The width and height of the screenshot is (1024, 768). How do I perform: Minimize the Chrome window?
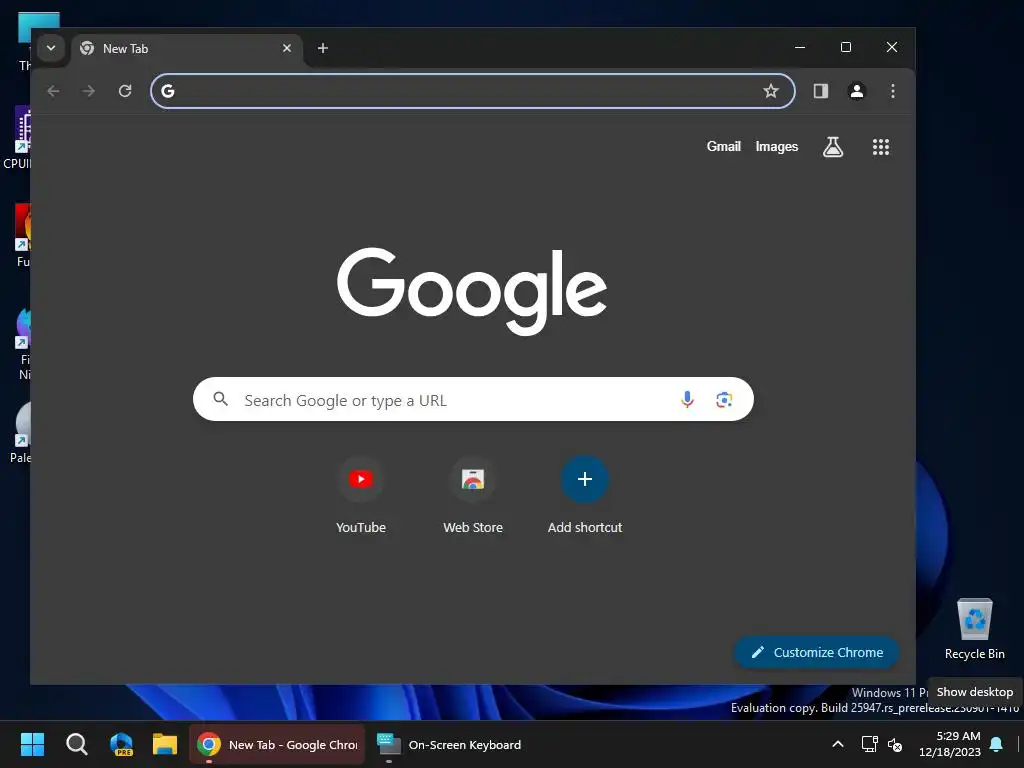point(800,47)
